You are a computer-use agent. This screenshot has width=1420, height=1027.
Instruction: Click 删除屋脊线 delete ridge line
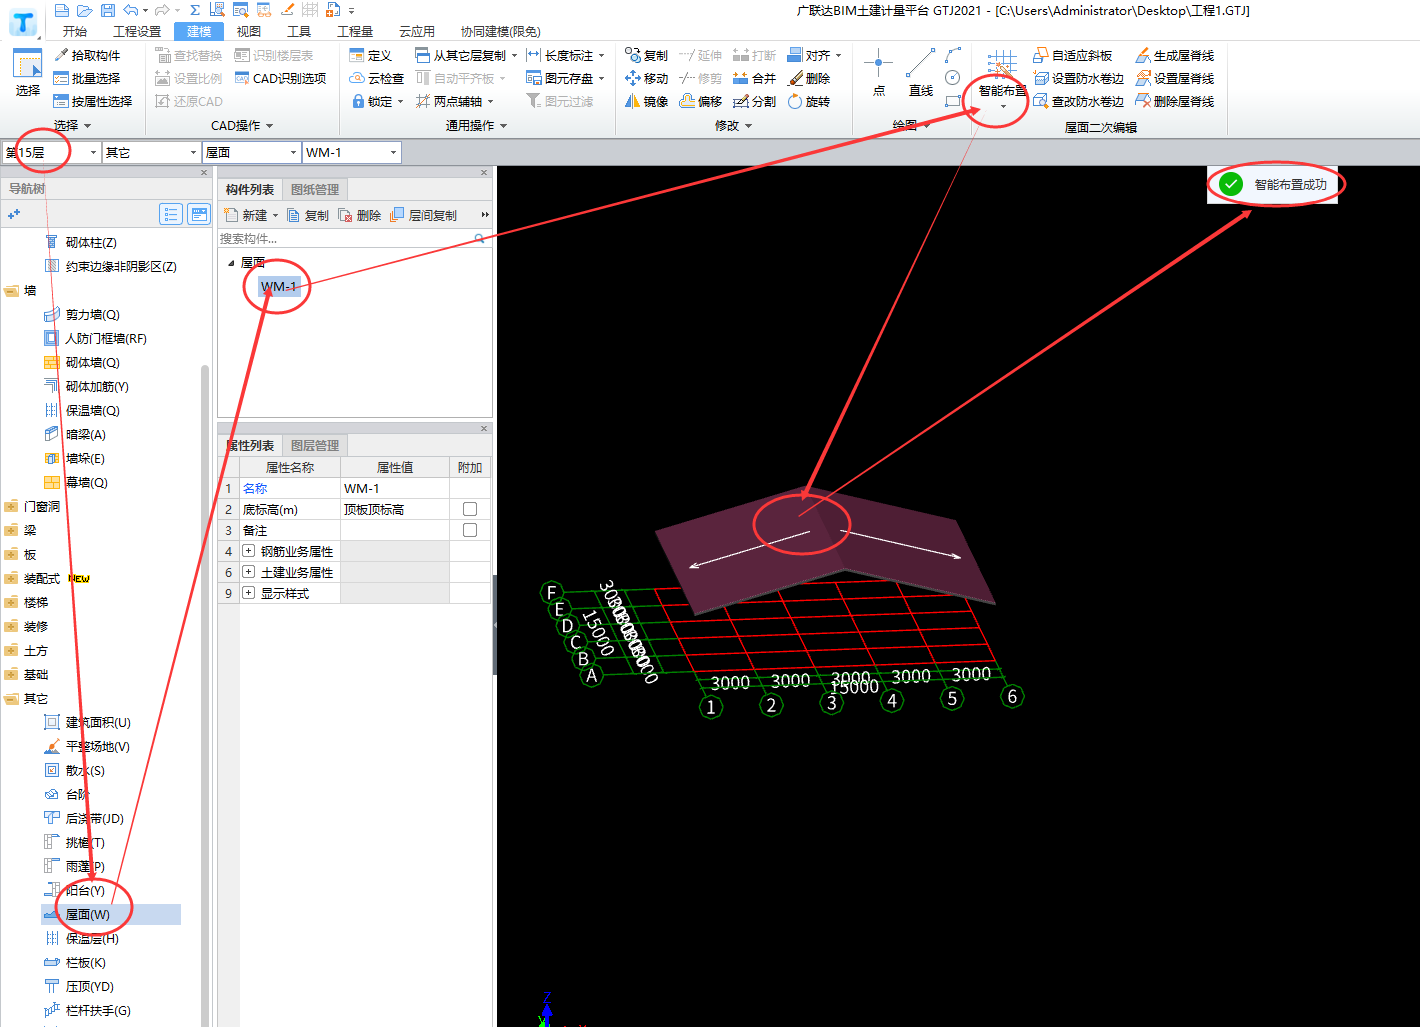(1175, 101)
